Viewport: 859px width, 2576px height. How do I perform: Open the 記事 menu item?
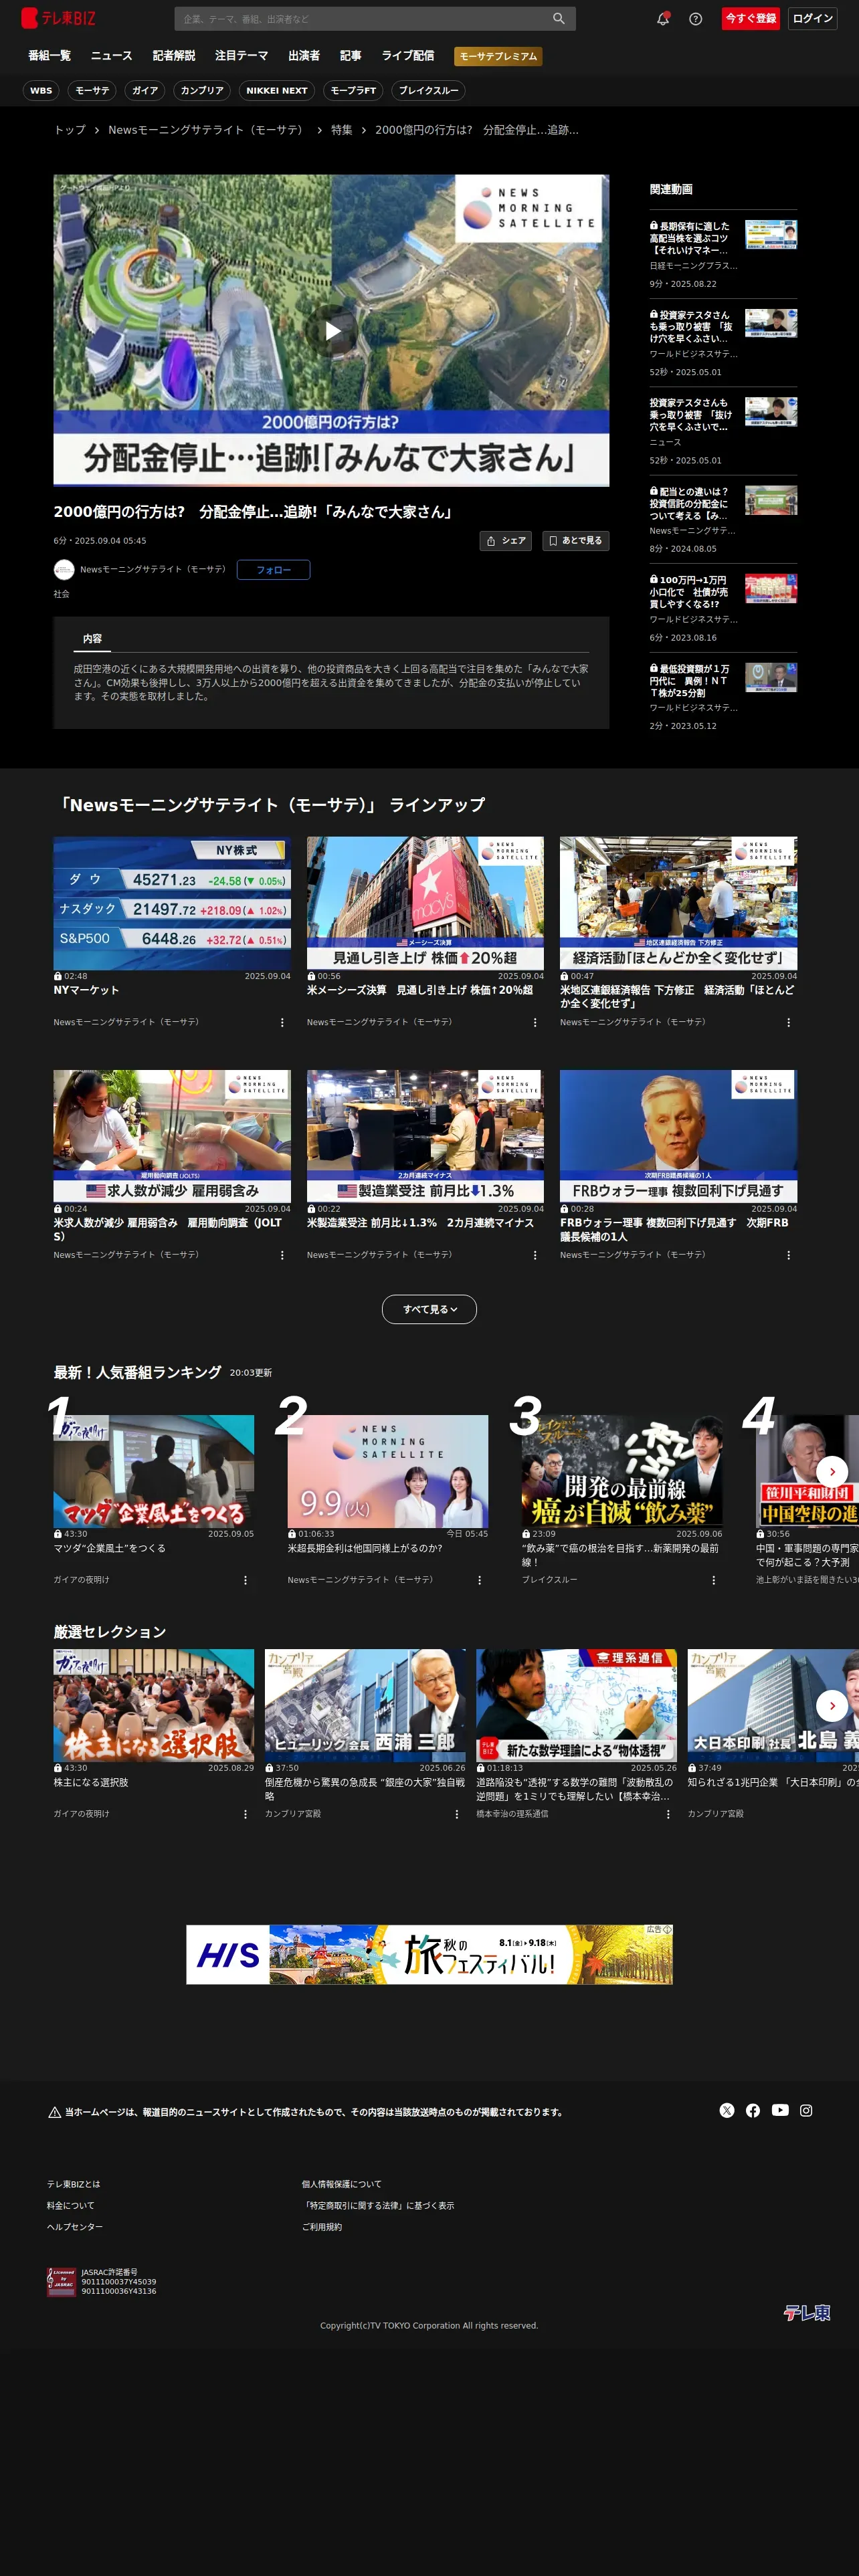pyautogui.click(x=351, y=56)
